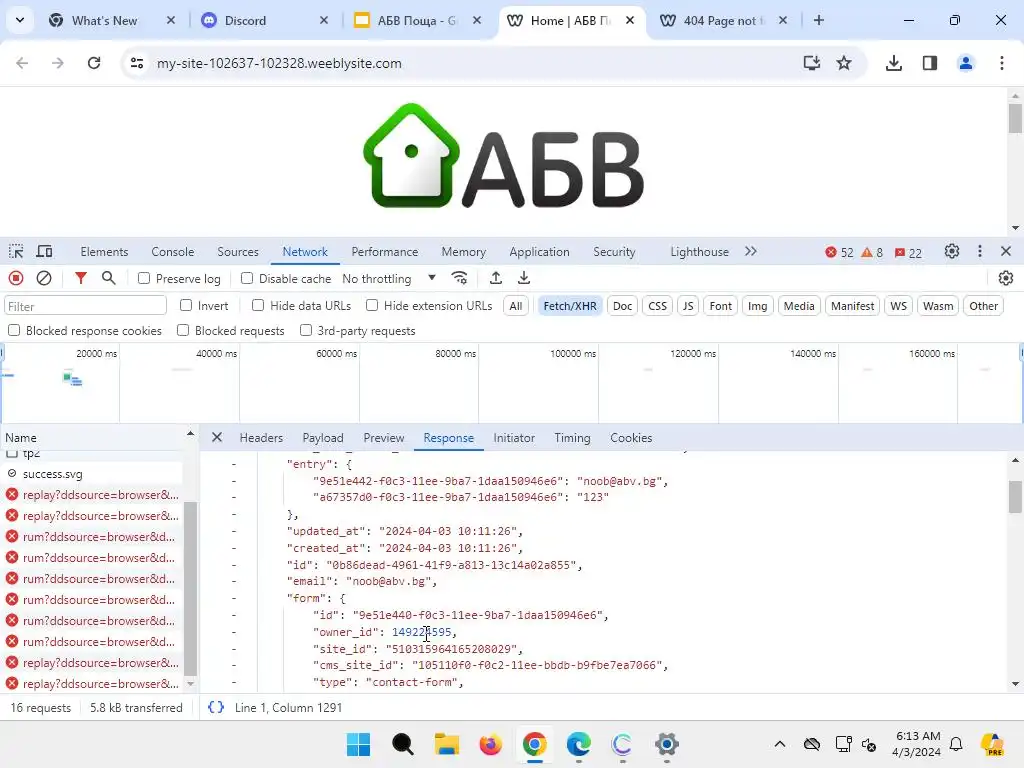Clear the network log
This screenshot has width=1024, height=768.
pos(44,279)
